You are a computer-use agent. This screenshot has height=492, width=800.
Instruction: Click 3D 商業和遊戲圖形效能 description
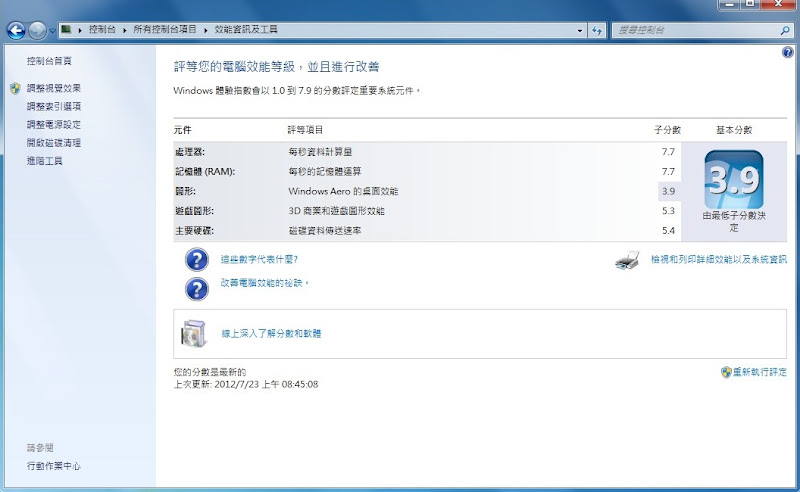coord(336,211)
